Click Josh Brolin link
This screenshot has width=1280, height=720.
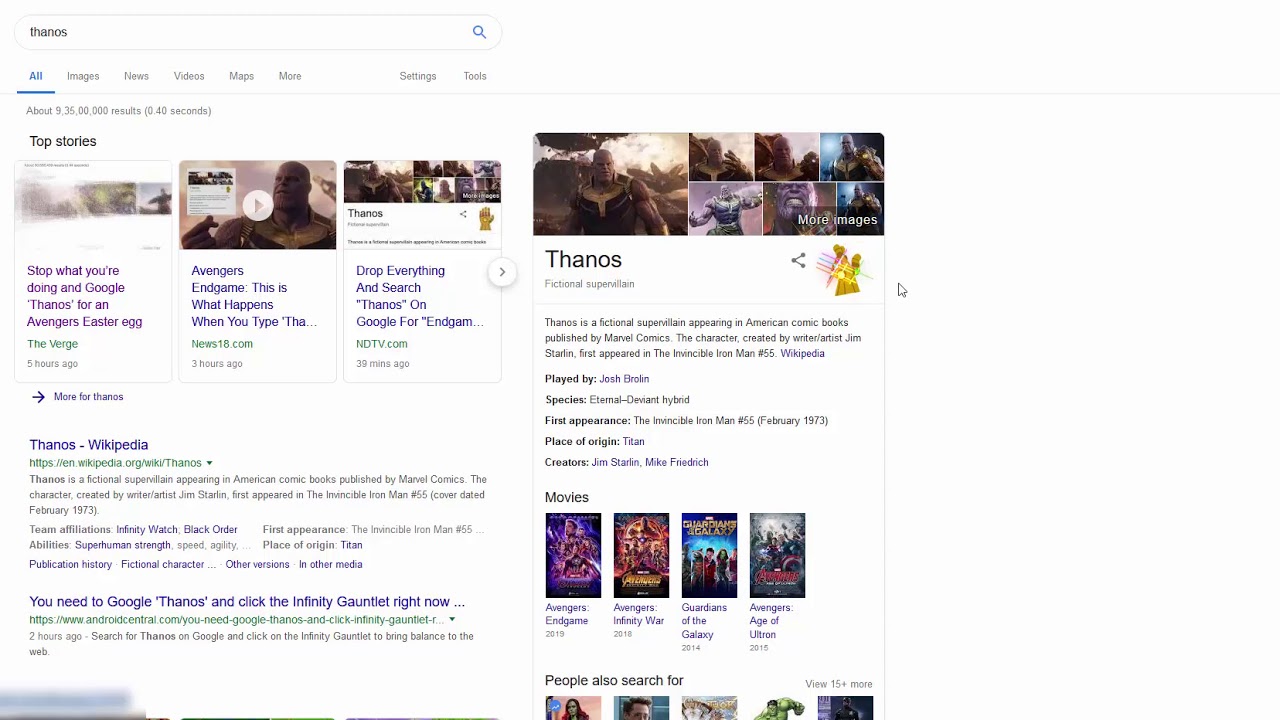point(624,379)
